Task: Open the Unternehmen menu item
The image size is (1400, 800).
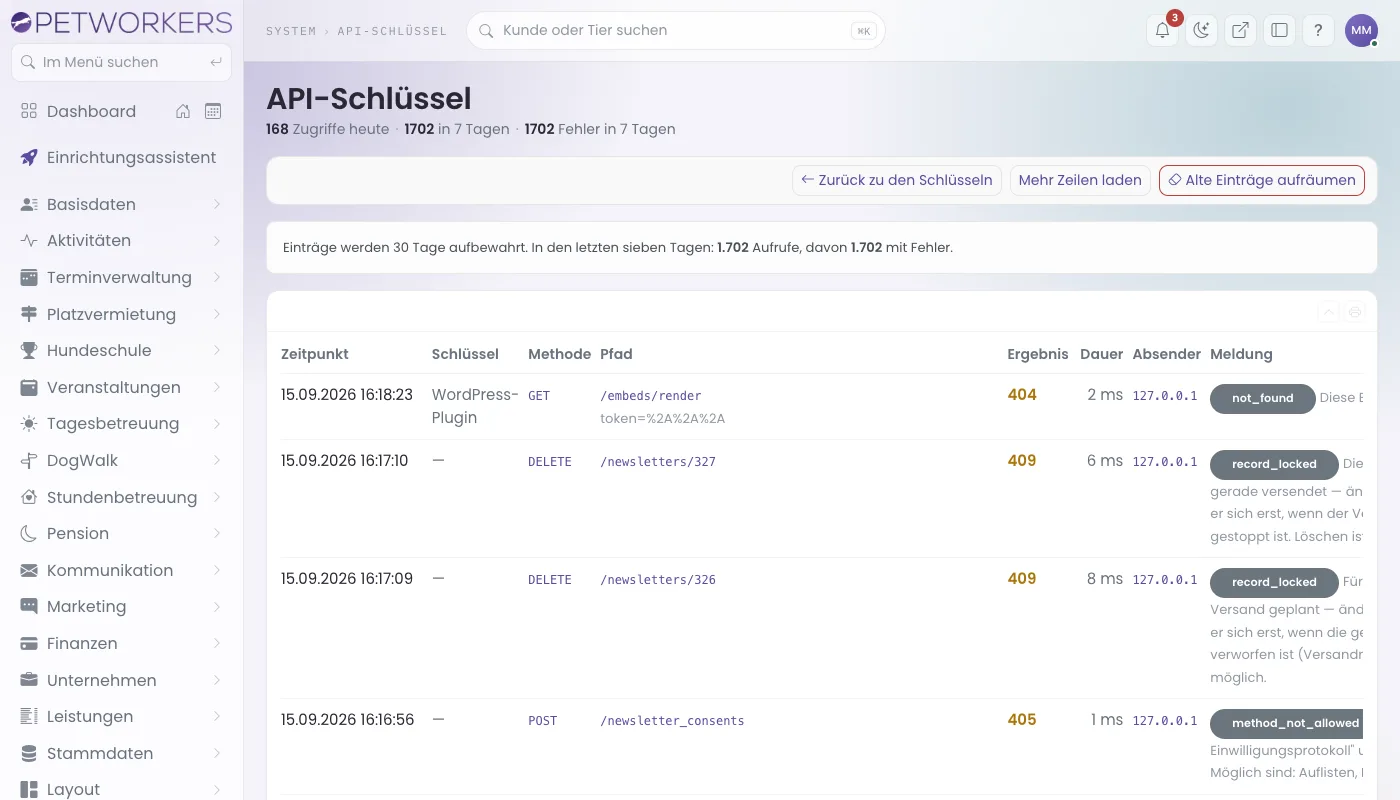Action: coord(121,680)
